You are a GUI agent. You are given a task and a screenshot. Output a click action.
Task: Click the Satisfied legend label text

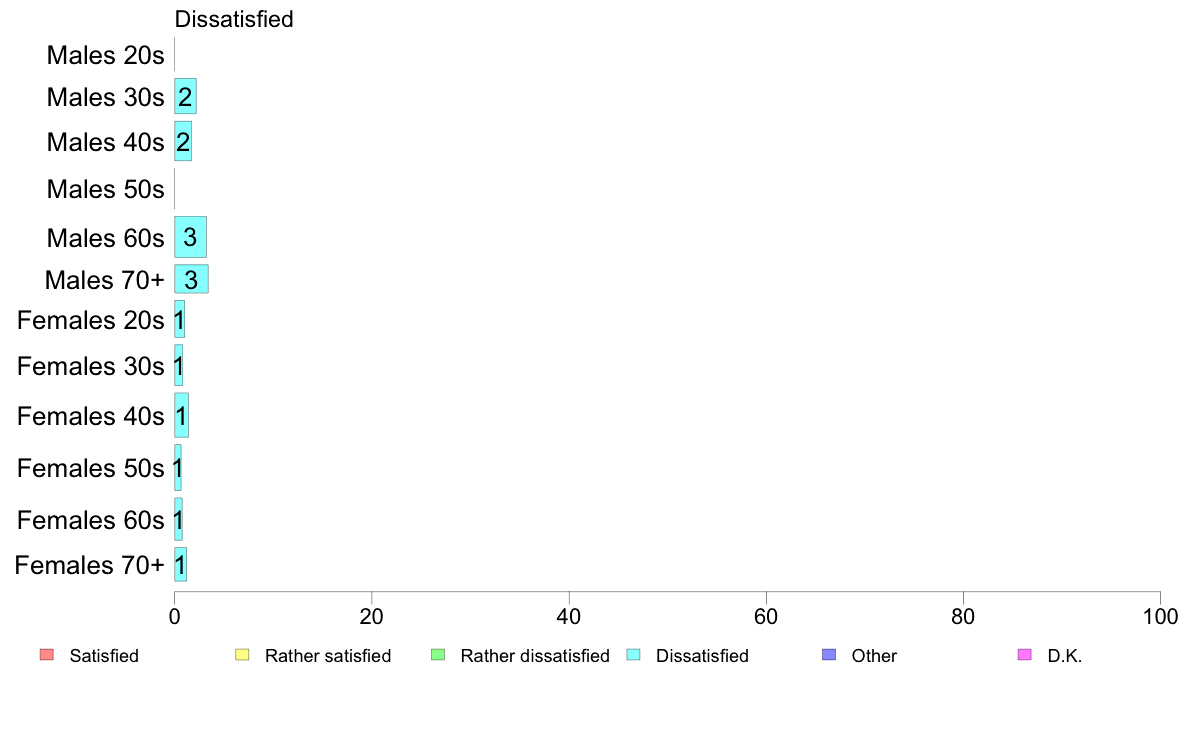pyautogui.click(x=104, y=656)
